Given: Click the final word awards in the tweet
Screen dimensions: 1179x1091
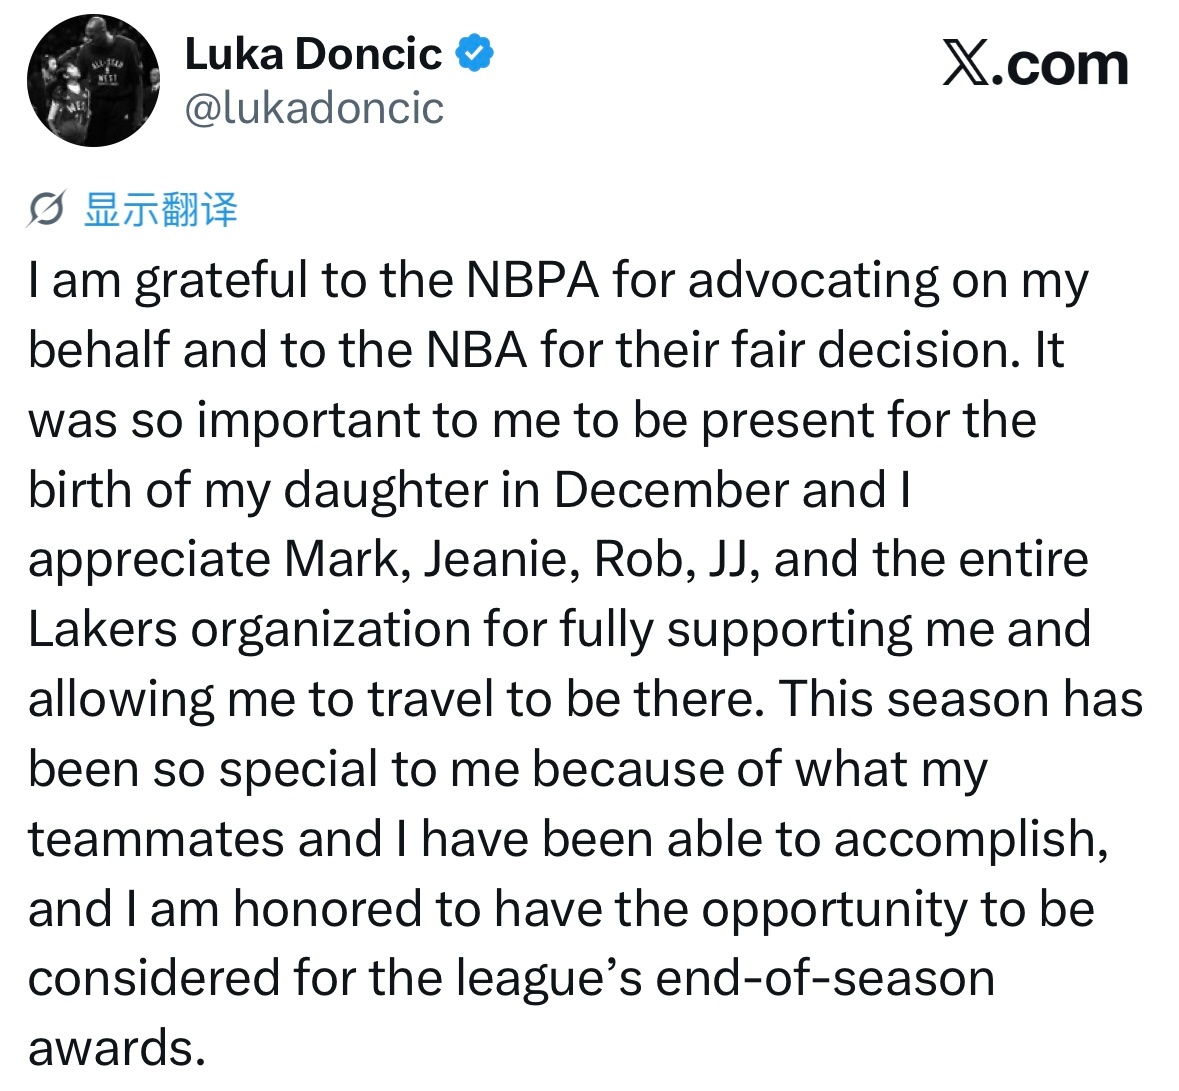Looking at the screenshot, I should [x=117, y=1050].
